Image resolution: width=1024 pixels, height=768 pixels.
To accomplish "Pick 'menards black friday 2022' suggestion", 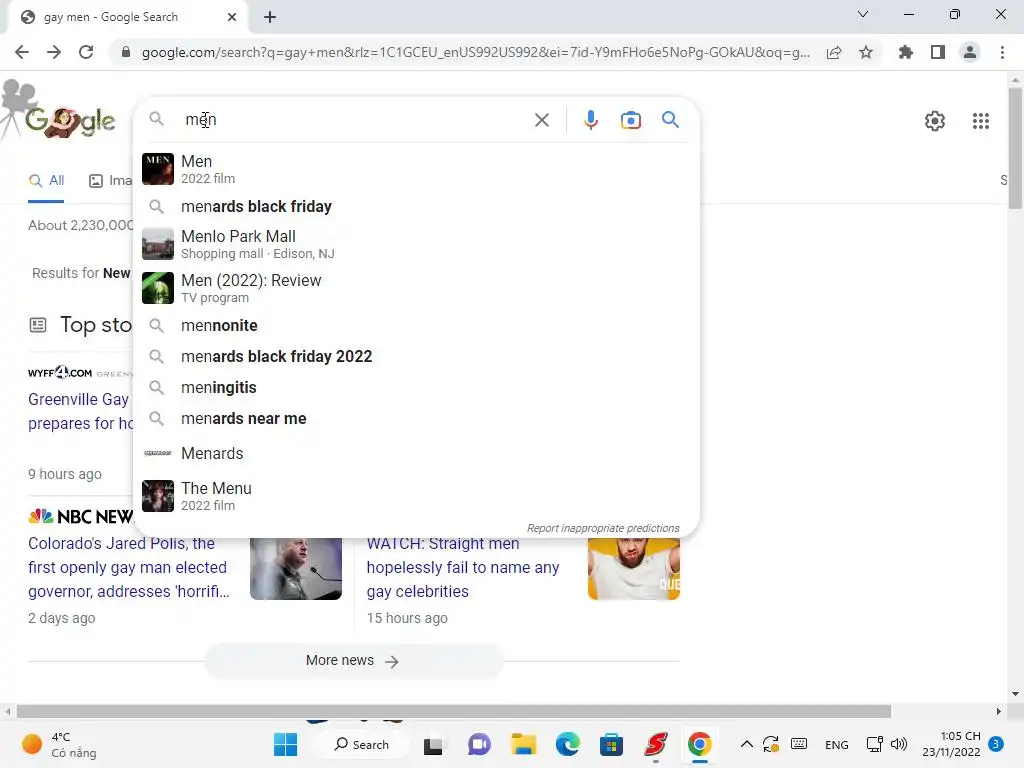I will [x=416, y=357].
